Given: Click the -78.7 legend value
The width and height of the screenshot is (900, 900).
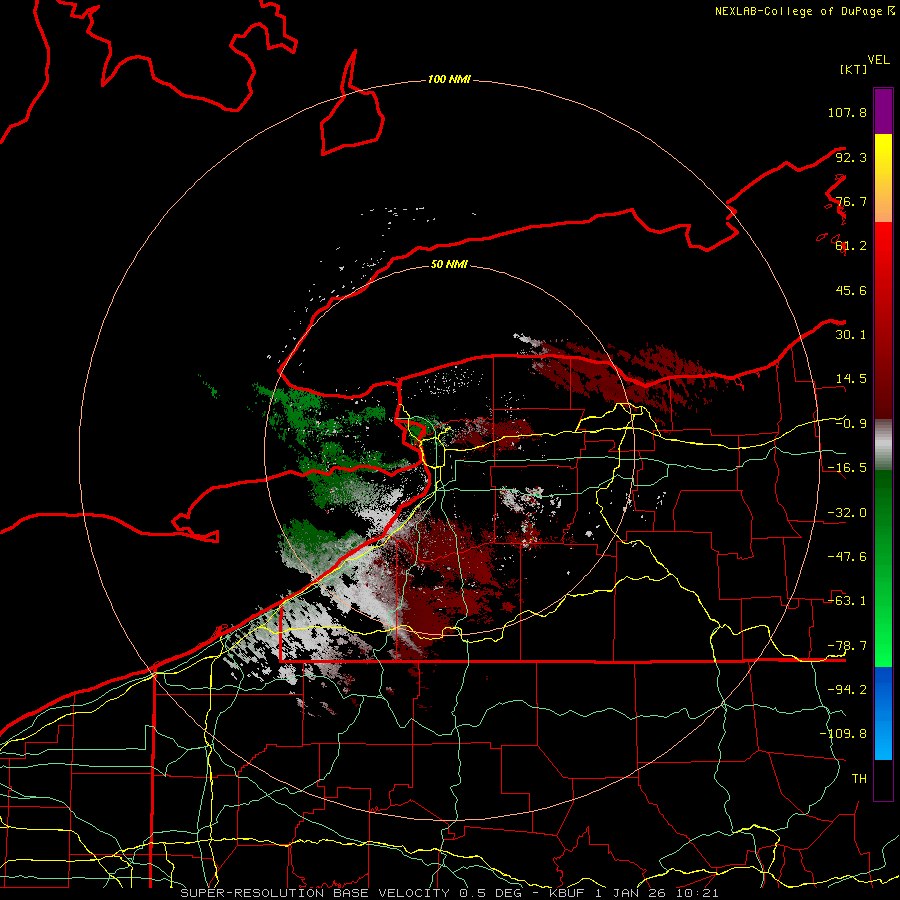Looking at the screenshot, I should 847,646.
